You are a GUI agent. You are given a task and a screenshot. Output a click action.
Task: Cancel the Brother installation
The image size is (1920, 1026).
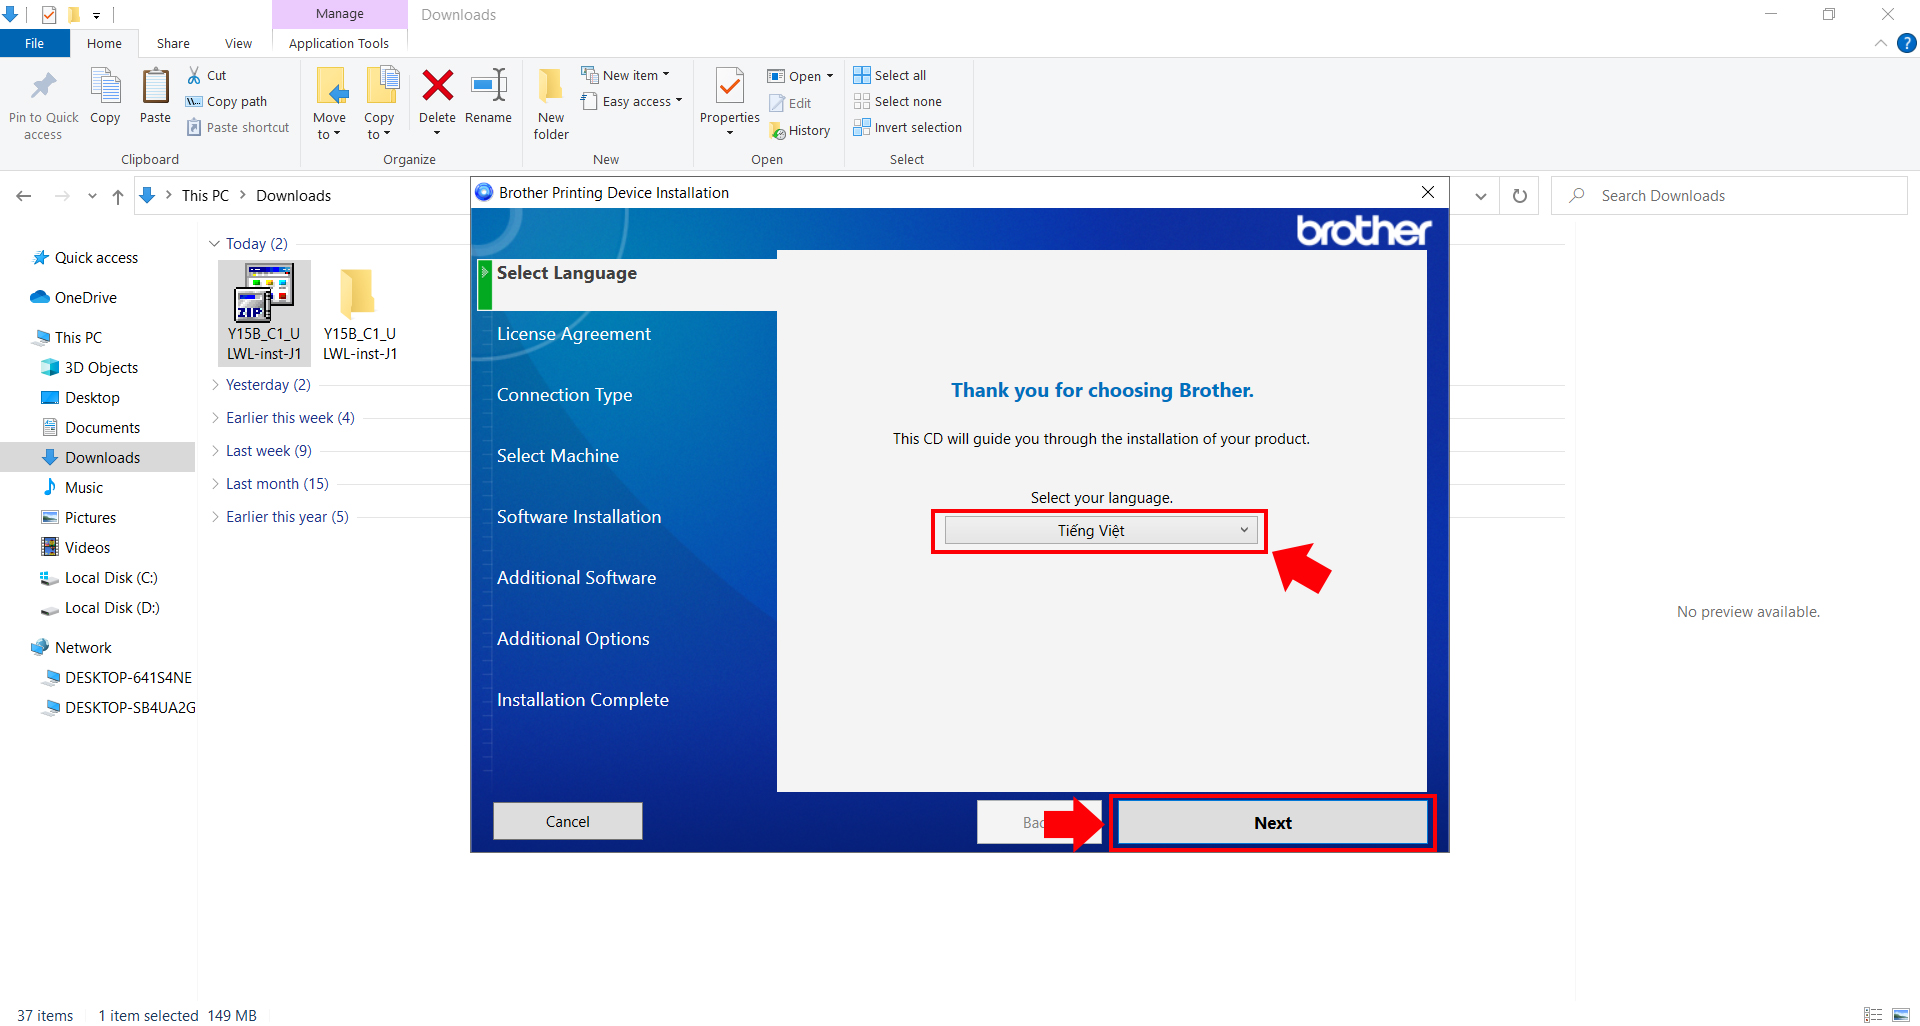pos(567,820)
